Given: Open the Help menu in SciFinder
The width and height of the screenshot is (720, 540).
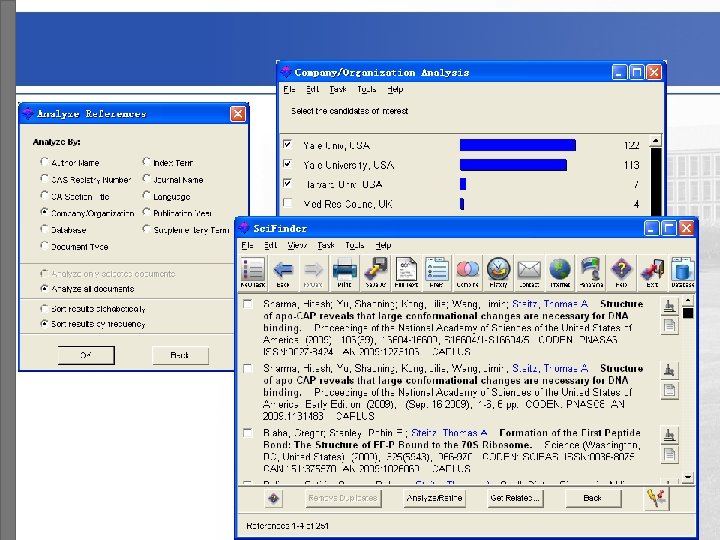Looking at the screenshot, I should pyautogui.click(x=383, y=246).
